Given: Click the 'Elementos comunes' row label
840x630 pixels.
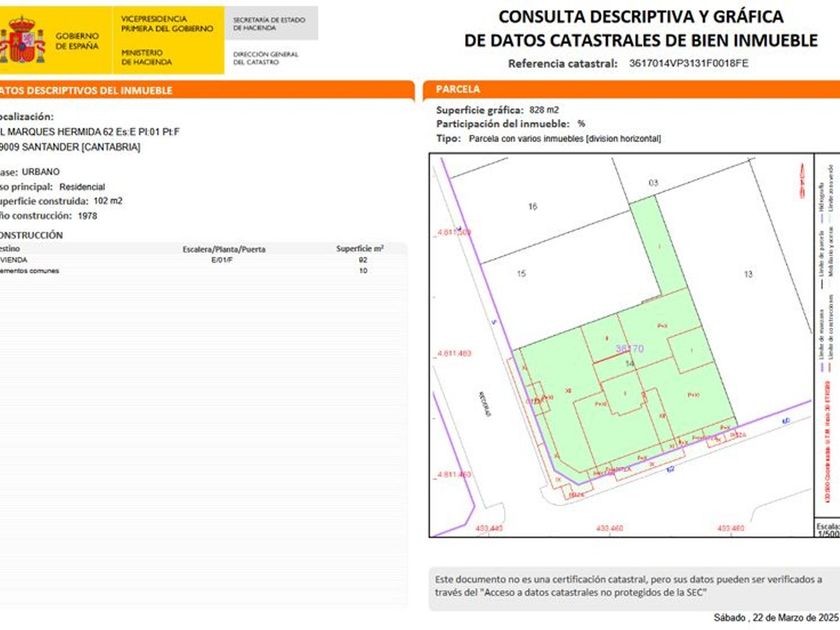Looking at the screenshot, I should coord(29,271).
